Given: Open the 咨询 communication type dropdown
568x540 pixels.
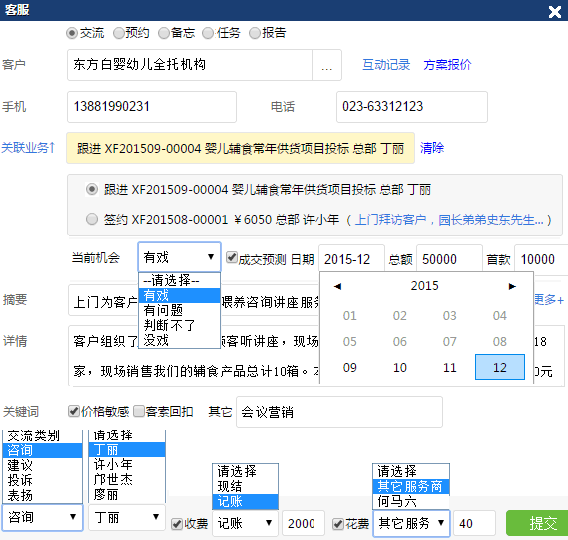Looking at the screenshot, I should pos(43,517).
